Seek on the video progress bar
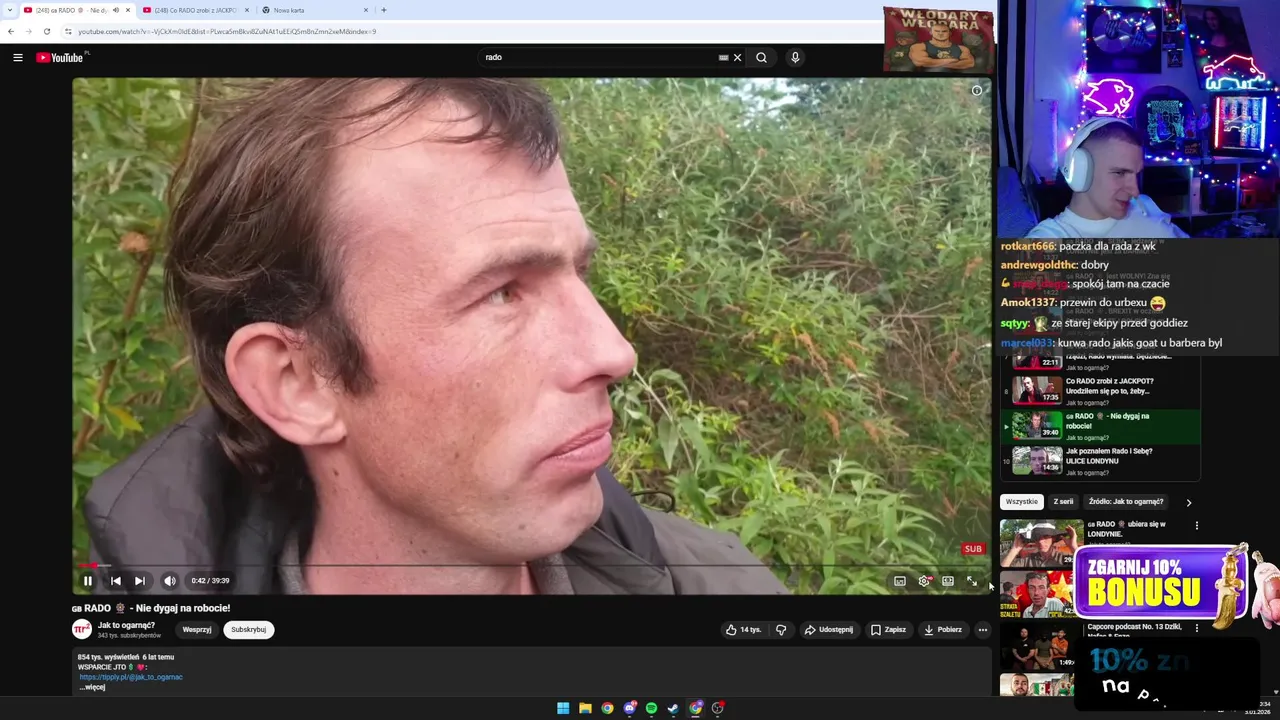 (x=532, y=566)
